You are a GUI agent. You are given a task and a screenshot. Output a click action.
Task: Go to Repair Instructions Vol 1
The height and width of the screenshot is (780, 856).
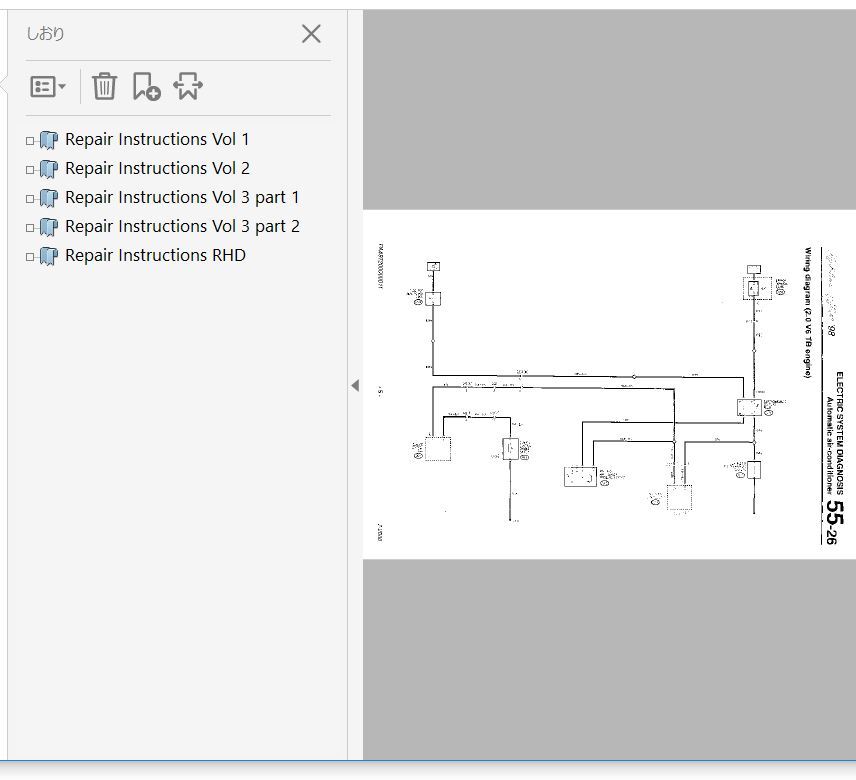point(157,140)
